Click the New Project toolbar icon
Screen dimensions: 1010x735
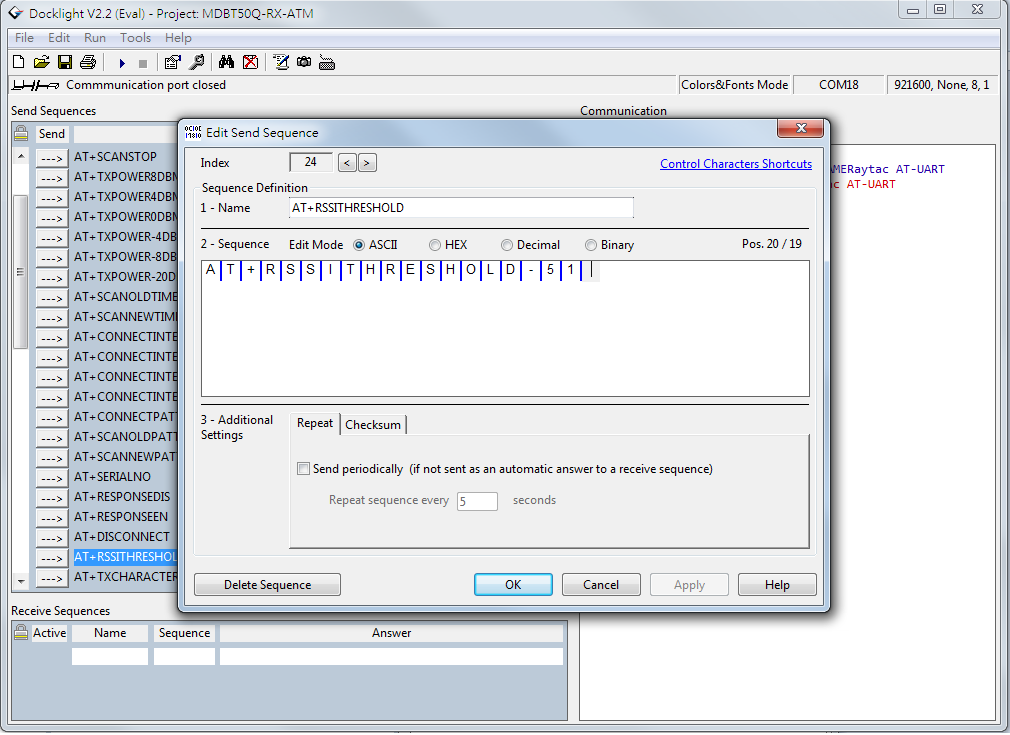coord(20,62)
